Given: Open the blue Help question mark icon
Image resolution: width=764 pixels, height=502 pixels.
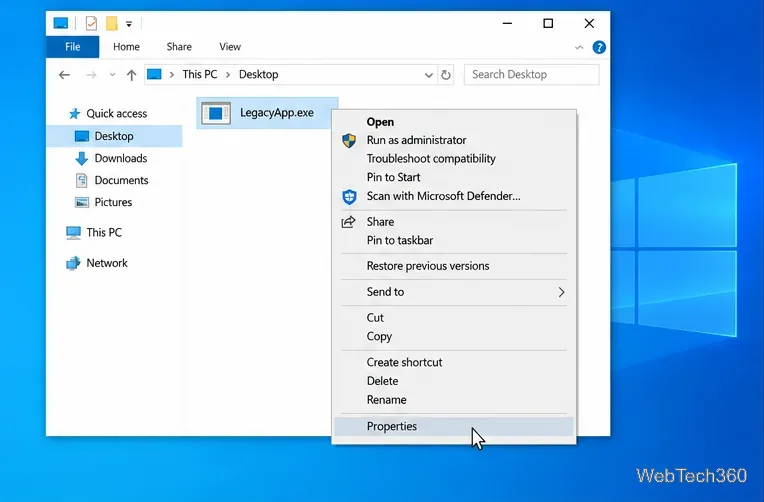Looking at the screenshot, I should (x=599, y=47).
